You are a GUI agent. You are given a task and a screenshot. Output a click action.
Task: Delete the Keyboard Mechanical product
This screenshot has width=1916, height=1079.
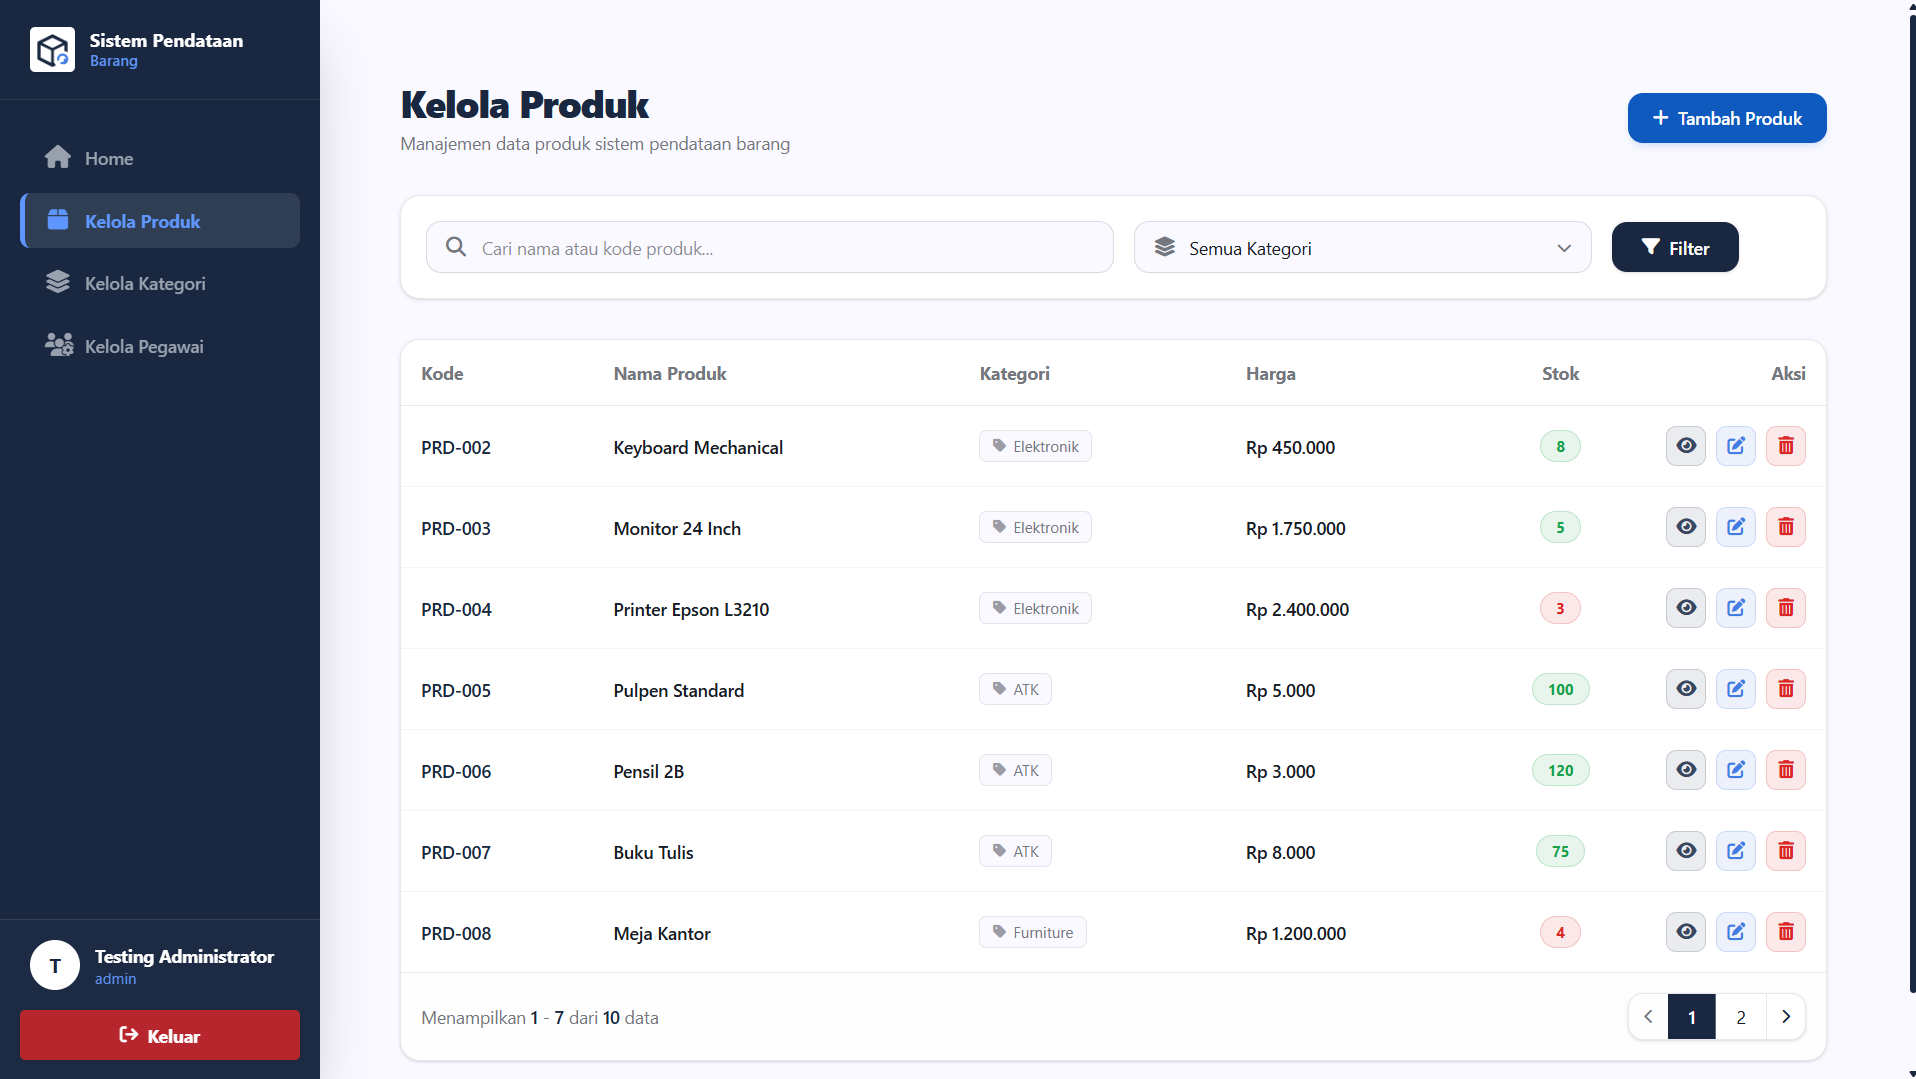click(x=1786, y=446)
